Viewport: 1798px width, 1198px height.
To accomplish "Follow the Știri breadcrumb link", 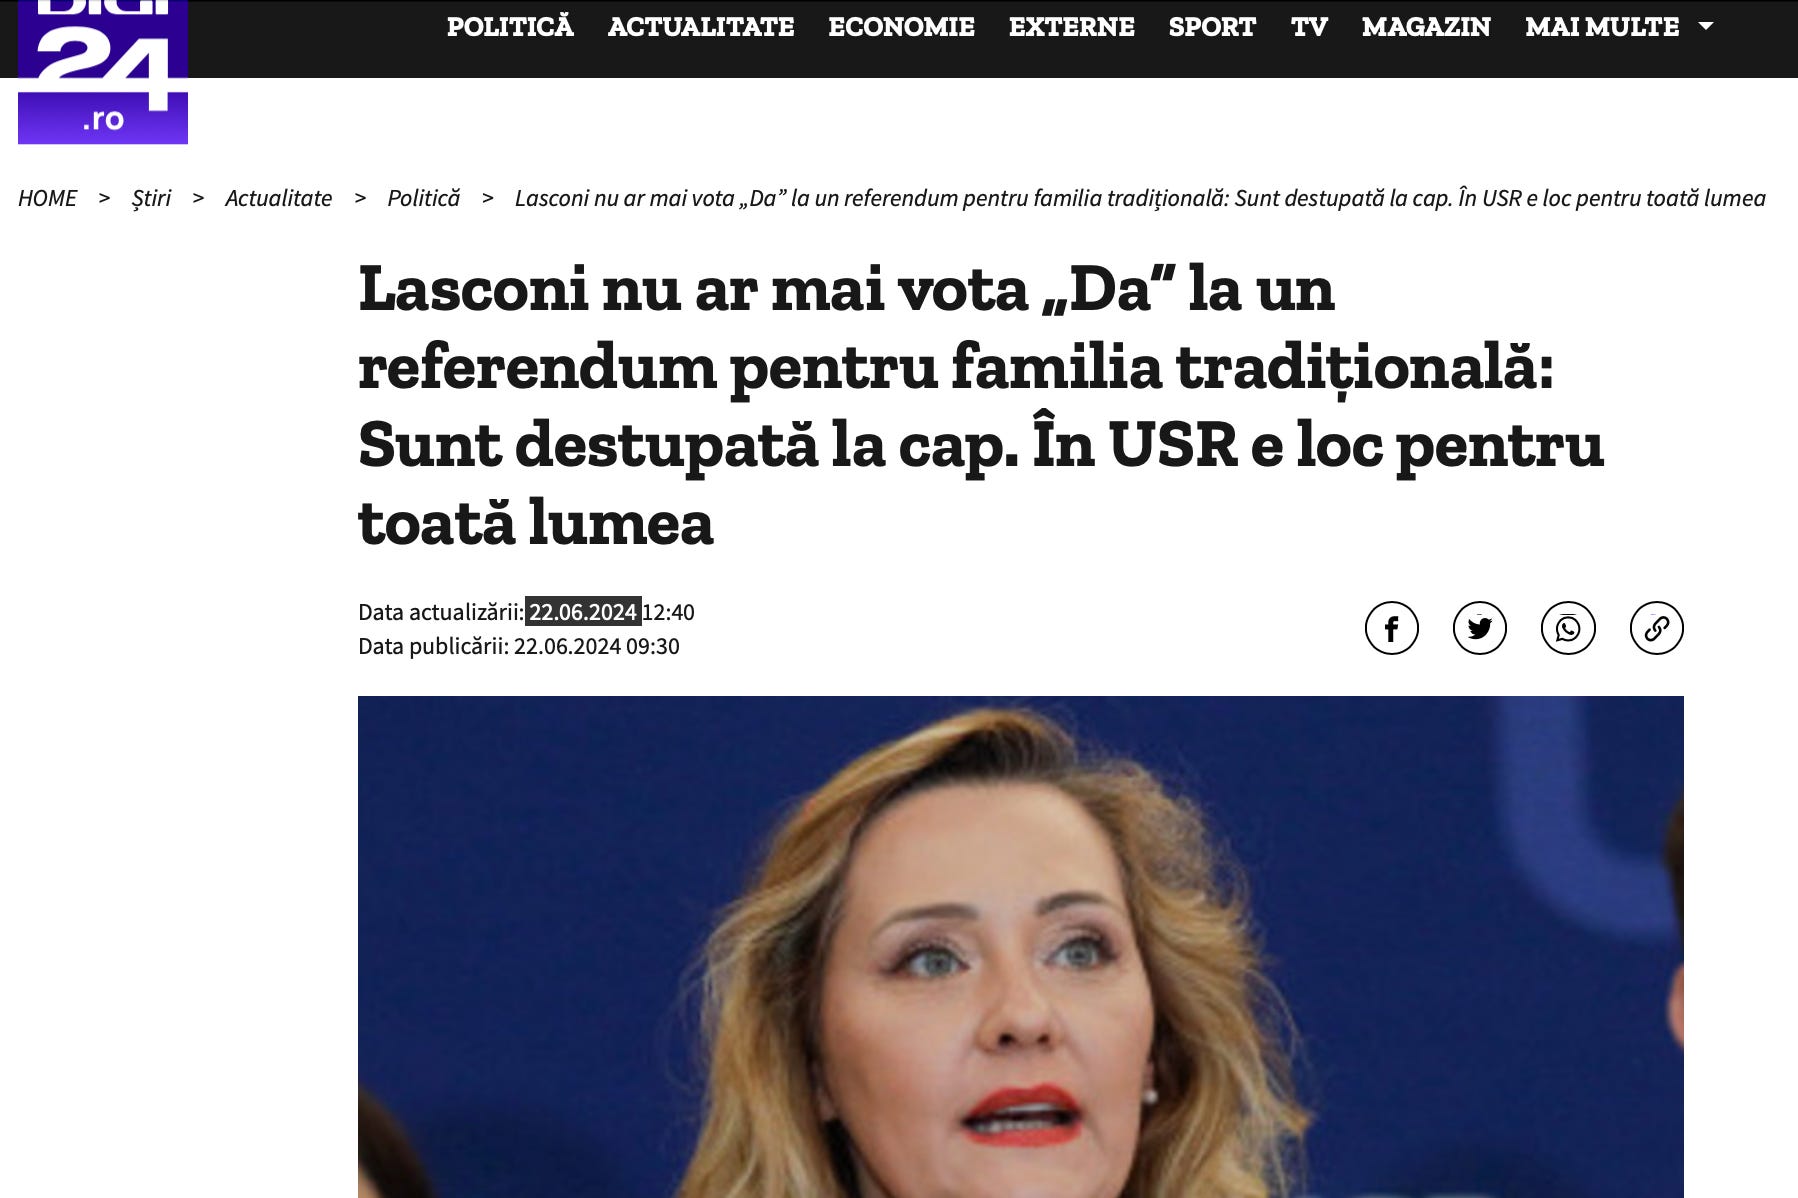I will [151, 198].
